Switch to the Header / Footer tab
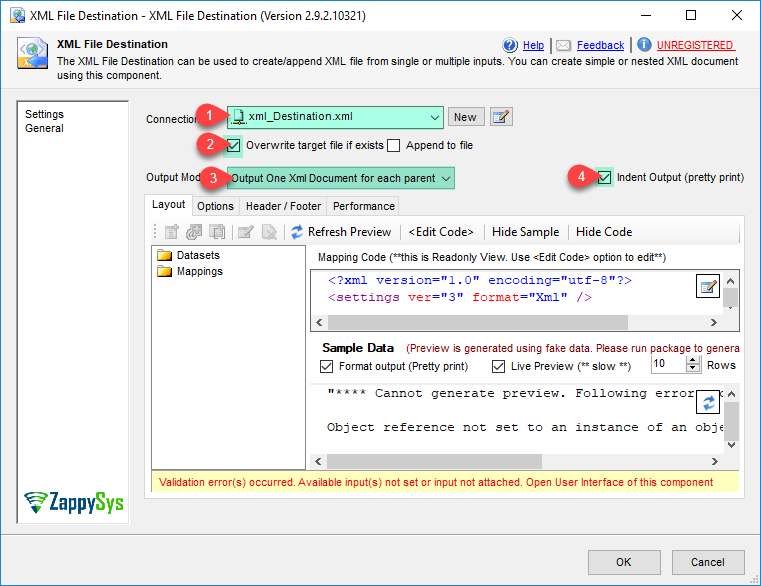761x586 pixels. (x=283, y=206)
